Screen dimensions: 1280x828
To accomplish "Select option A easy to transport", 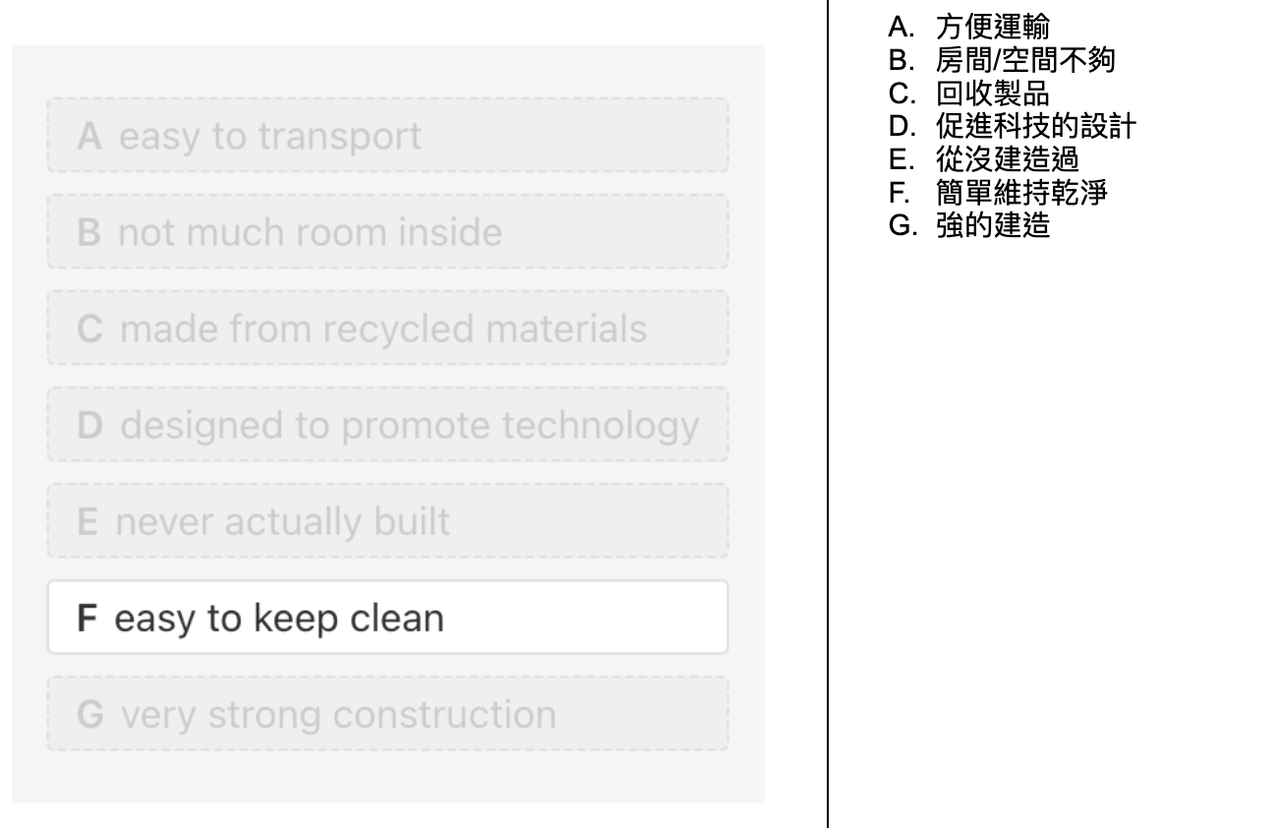I will 388,135.
